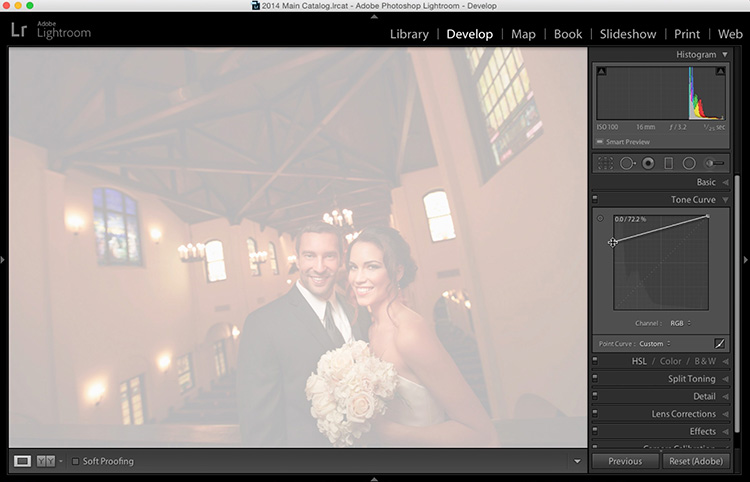Toggle highlight clipping indicator in histogram
The height and width of the screenshot is (482, 750).
pos(720,71)
